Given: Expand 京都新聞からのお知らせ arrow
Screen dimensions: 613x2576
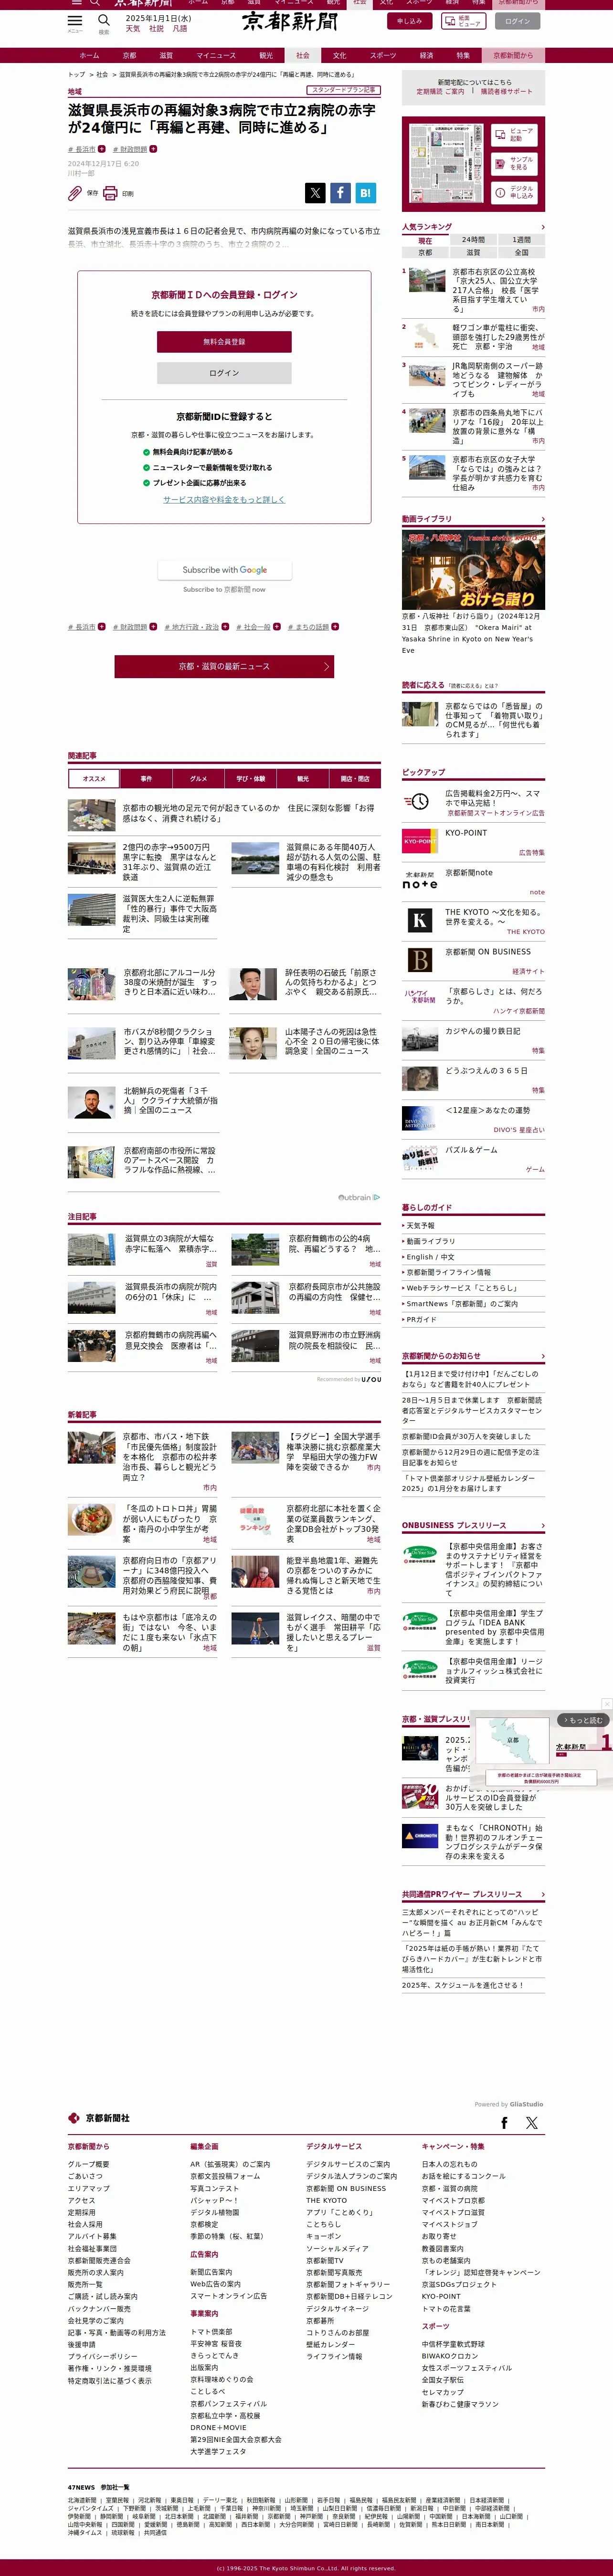Looking at the screenshot, I should click(542, 1356).
